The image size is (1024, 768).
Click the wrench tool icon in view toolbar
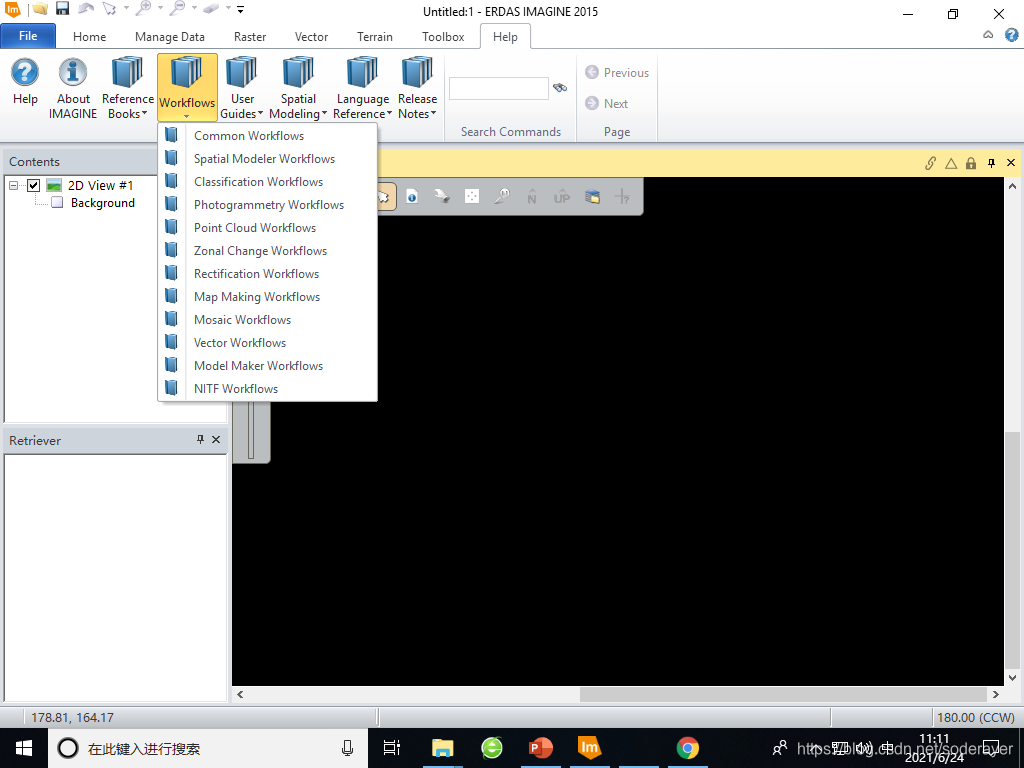point(442,196)
